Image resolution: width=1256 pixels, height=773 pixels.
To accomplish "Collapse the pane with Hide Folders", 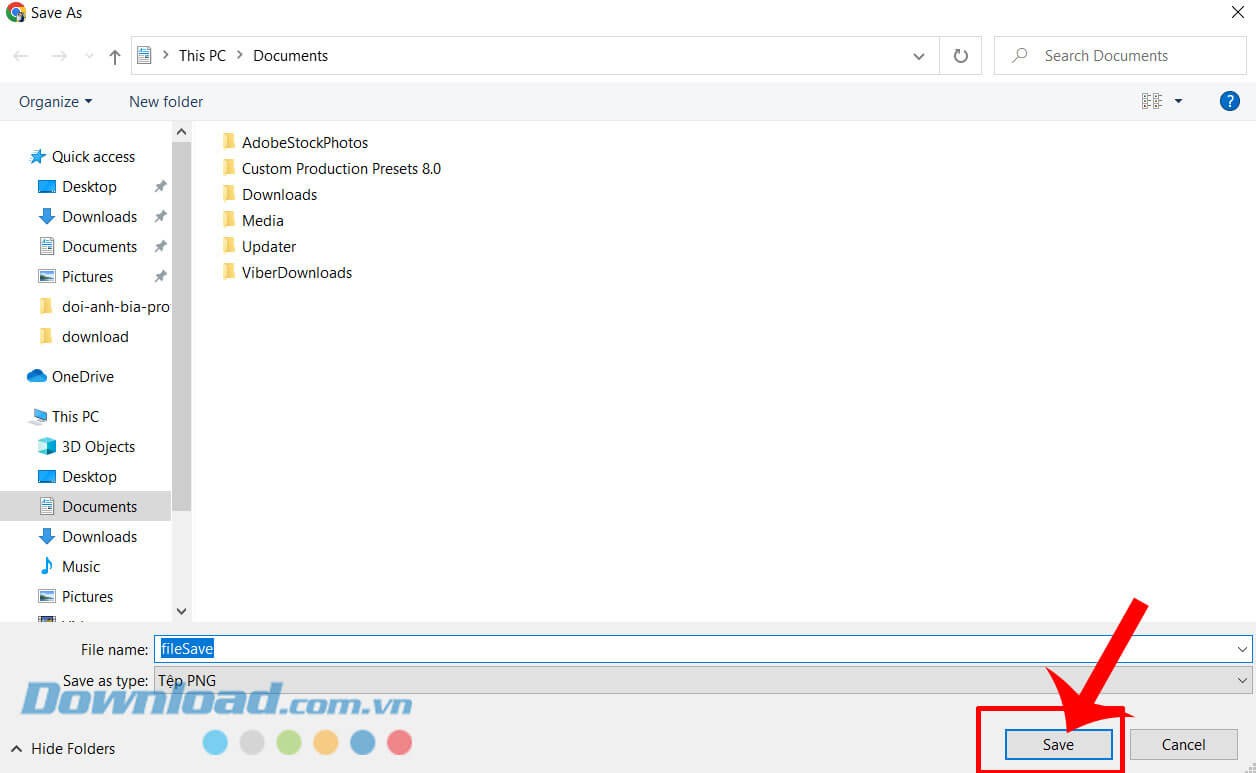I will (63, 749).
